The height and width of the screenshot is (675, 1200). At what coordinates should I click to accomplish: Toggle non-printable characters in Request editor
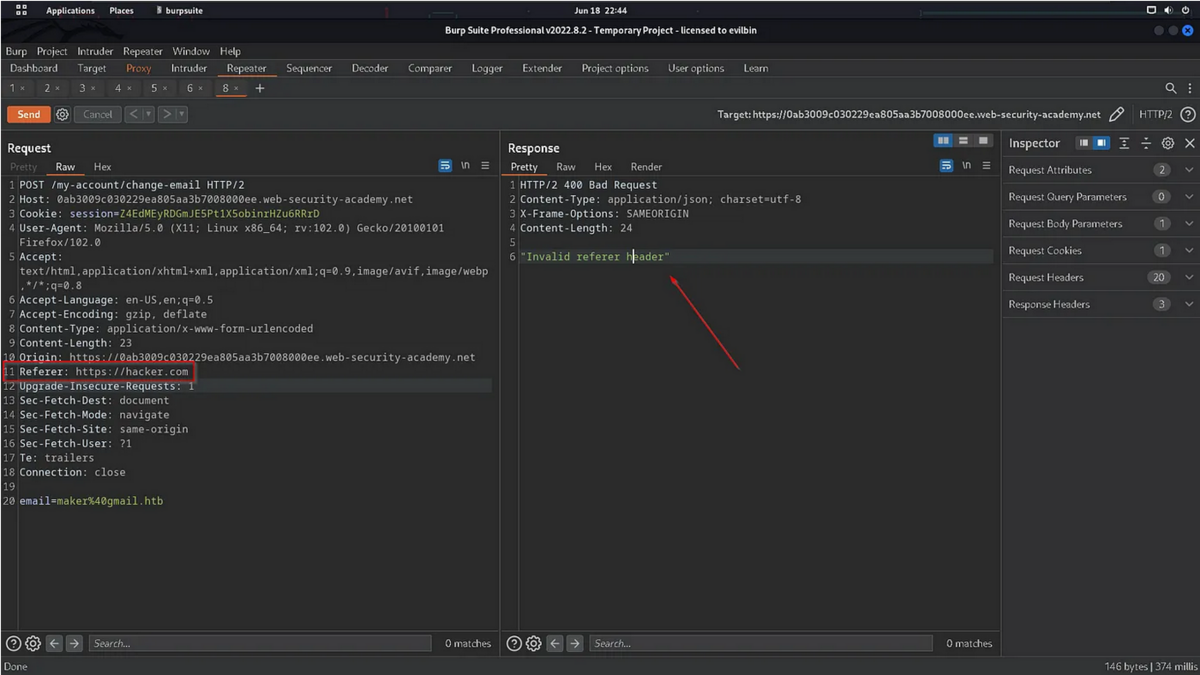tap(465, 166)
